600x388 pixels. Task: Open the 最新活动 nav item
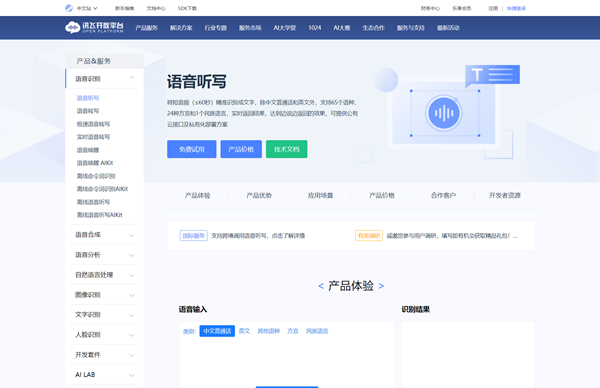pyautogui.click(x=448, y=28)
